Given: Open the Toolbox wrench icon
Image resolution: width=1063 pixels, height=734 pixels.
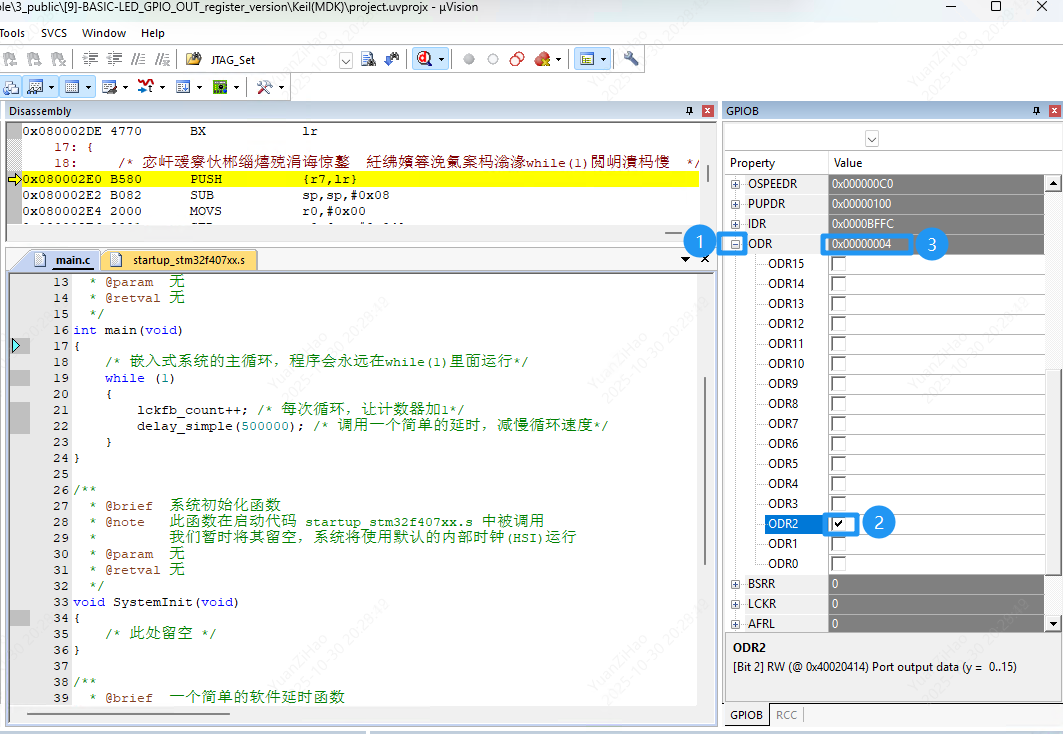Looking at the screenshot, I should click(264, 87).
